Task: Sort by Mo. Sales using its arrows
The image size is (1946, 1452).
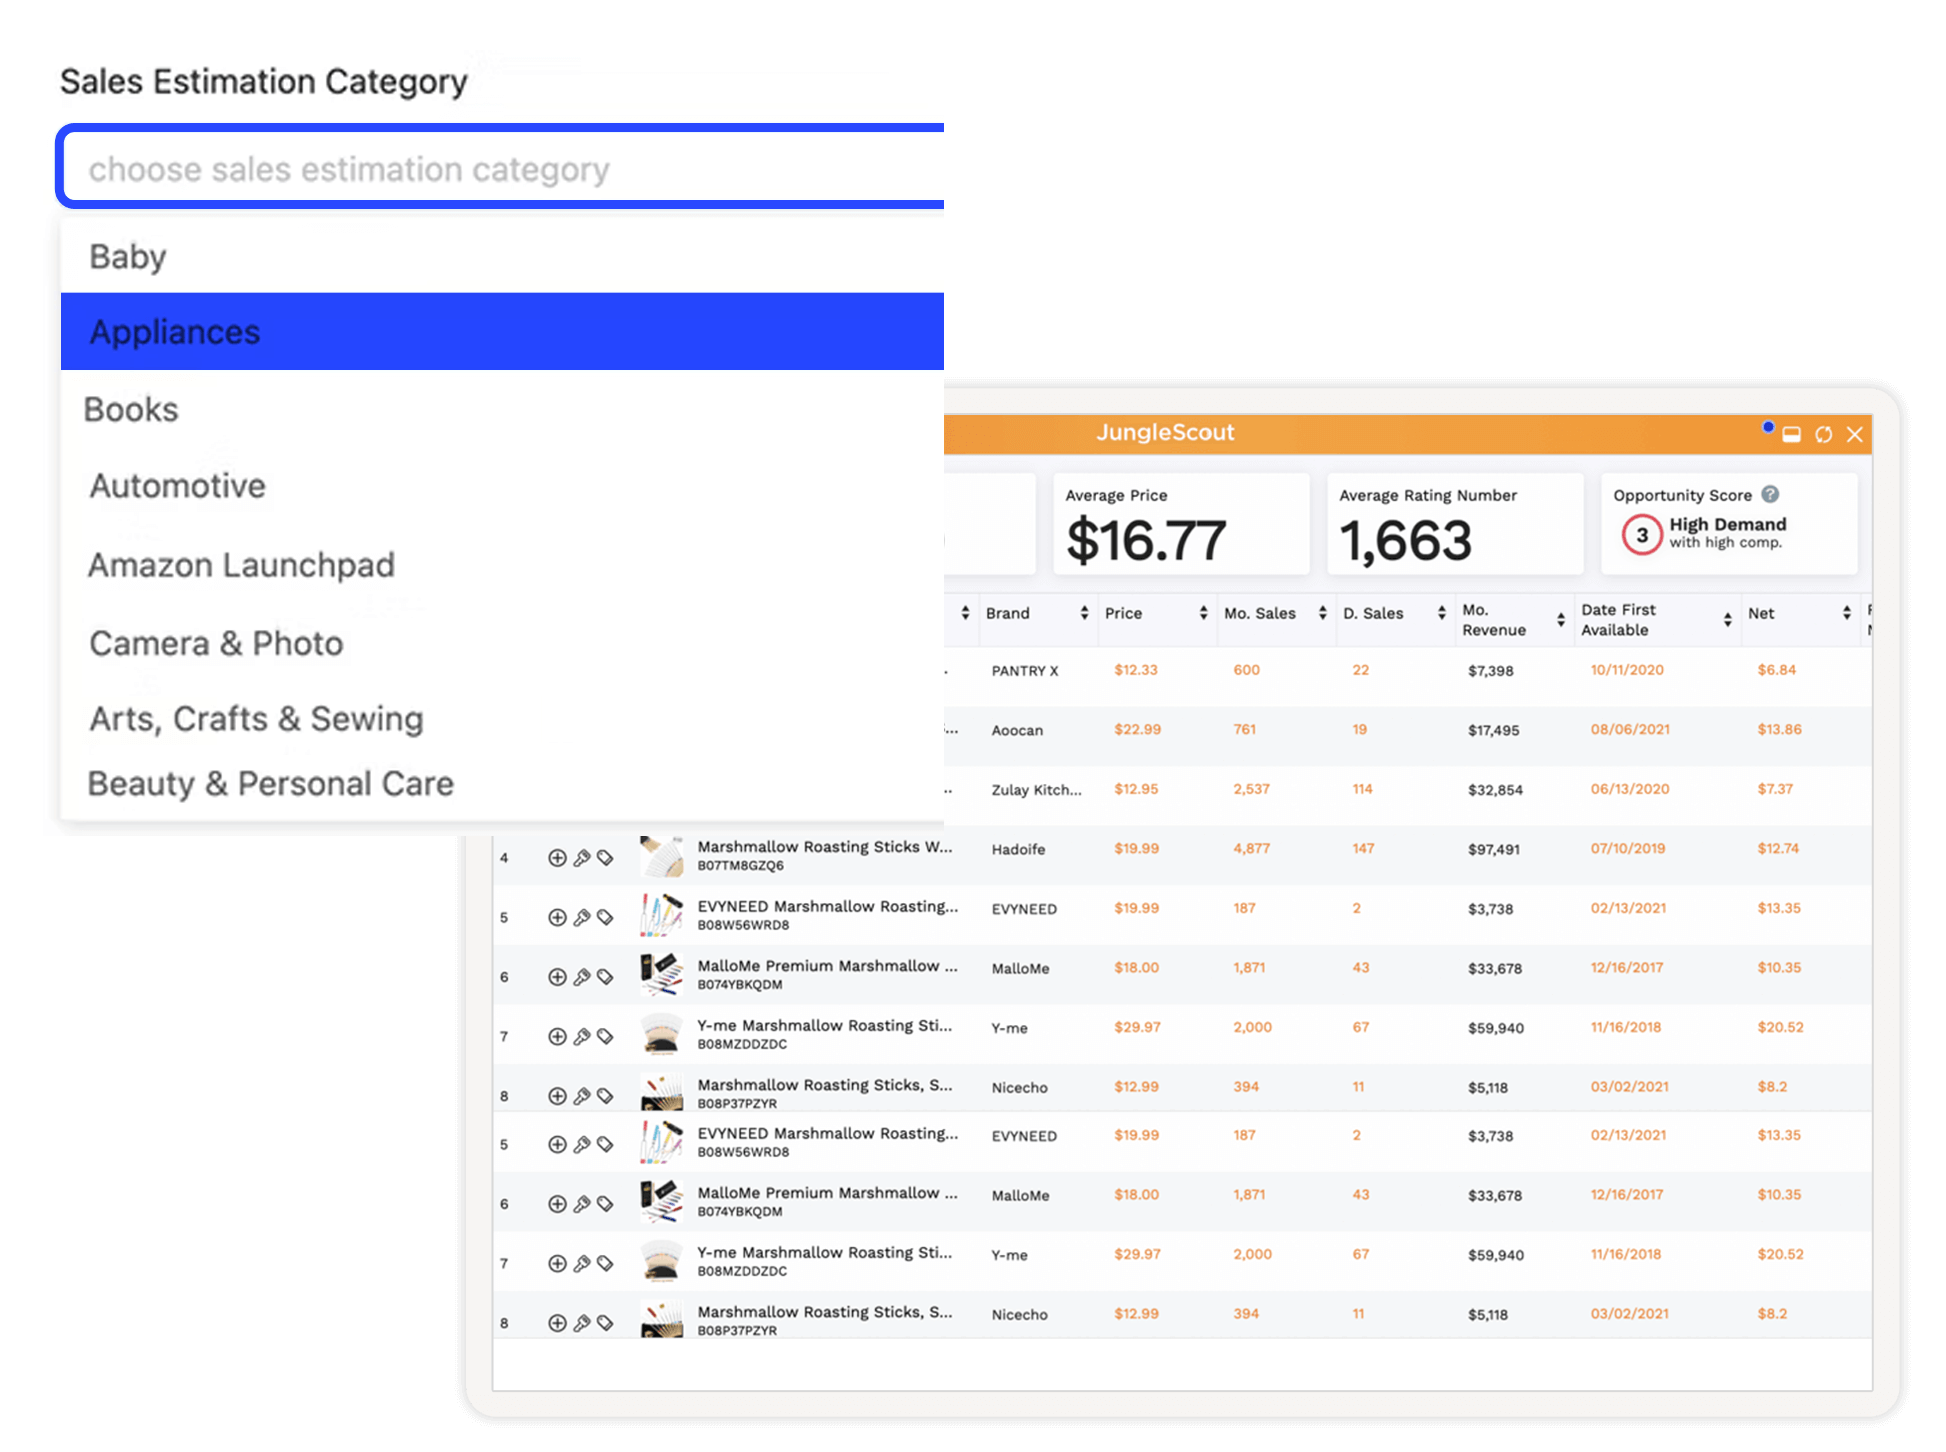Action: [1322, 613]
